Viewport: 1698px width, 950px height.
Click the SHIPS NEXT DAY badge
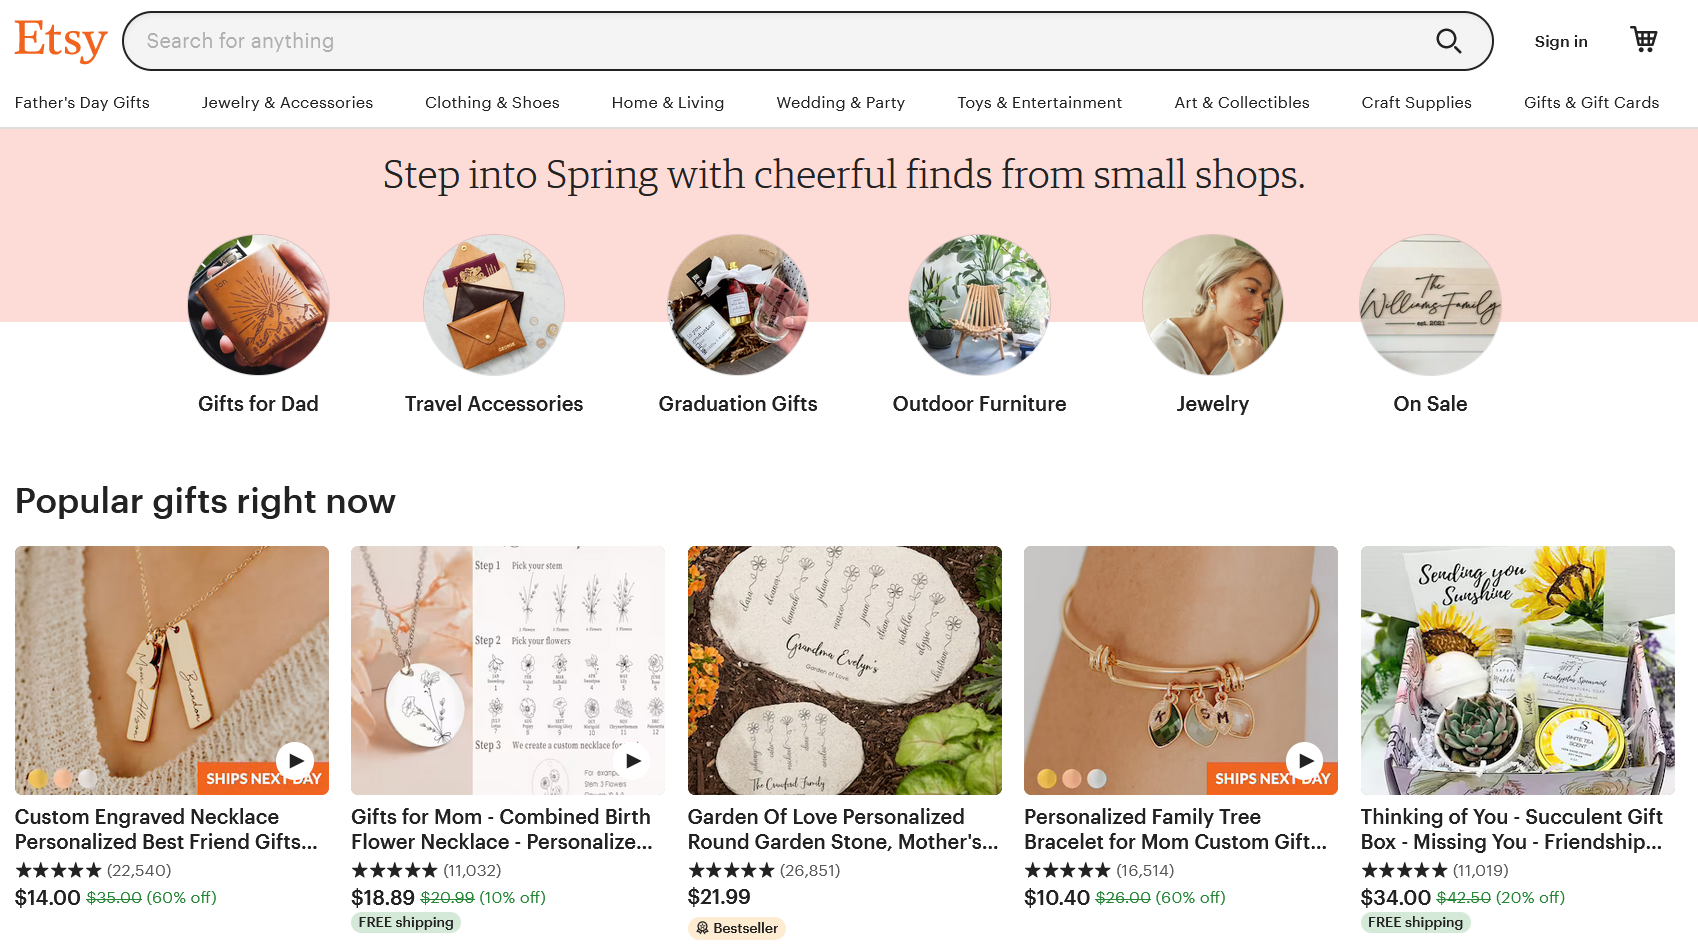[x=262, y=778]
